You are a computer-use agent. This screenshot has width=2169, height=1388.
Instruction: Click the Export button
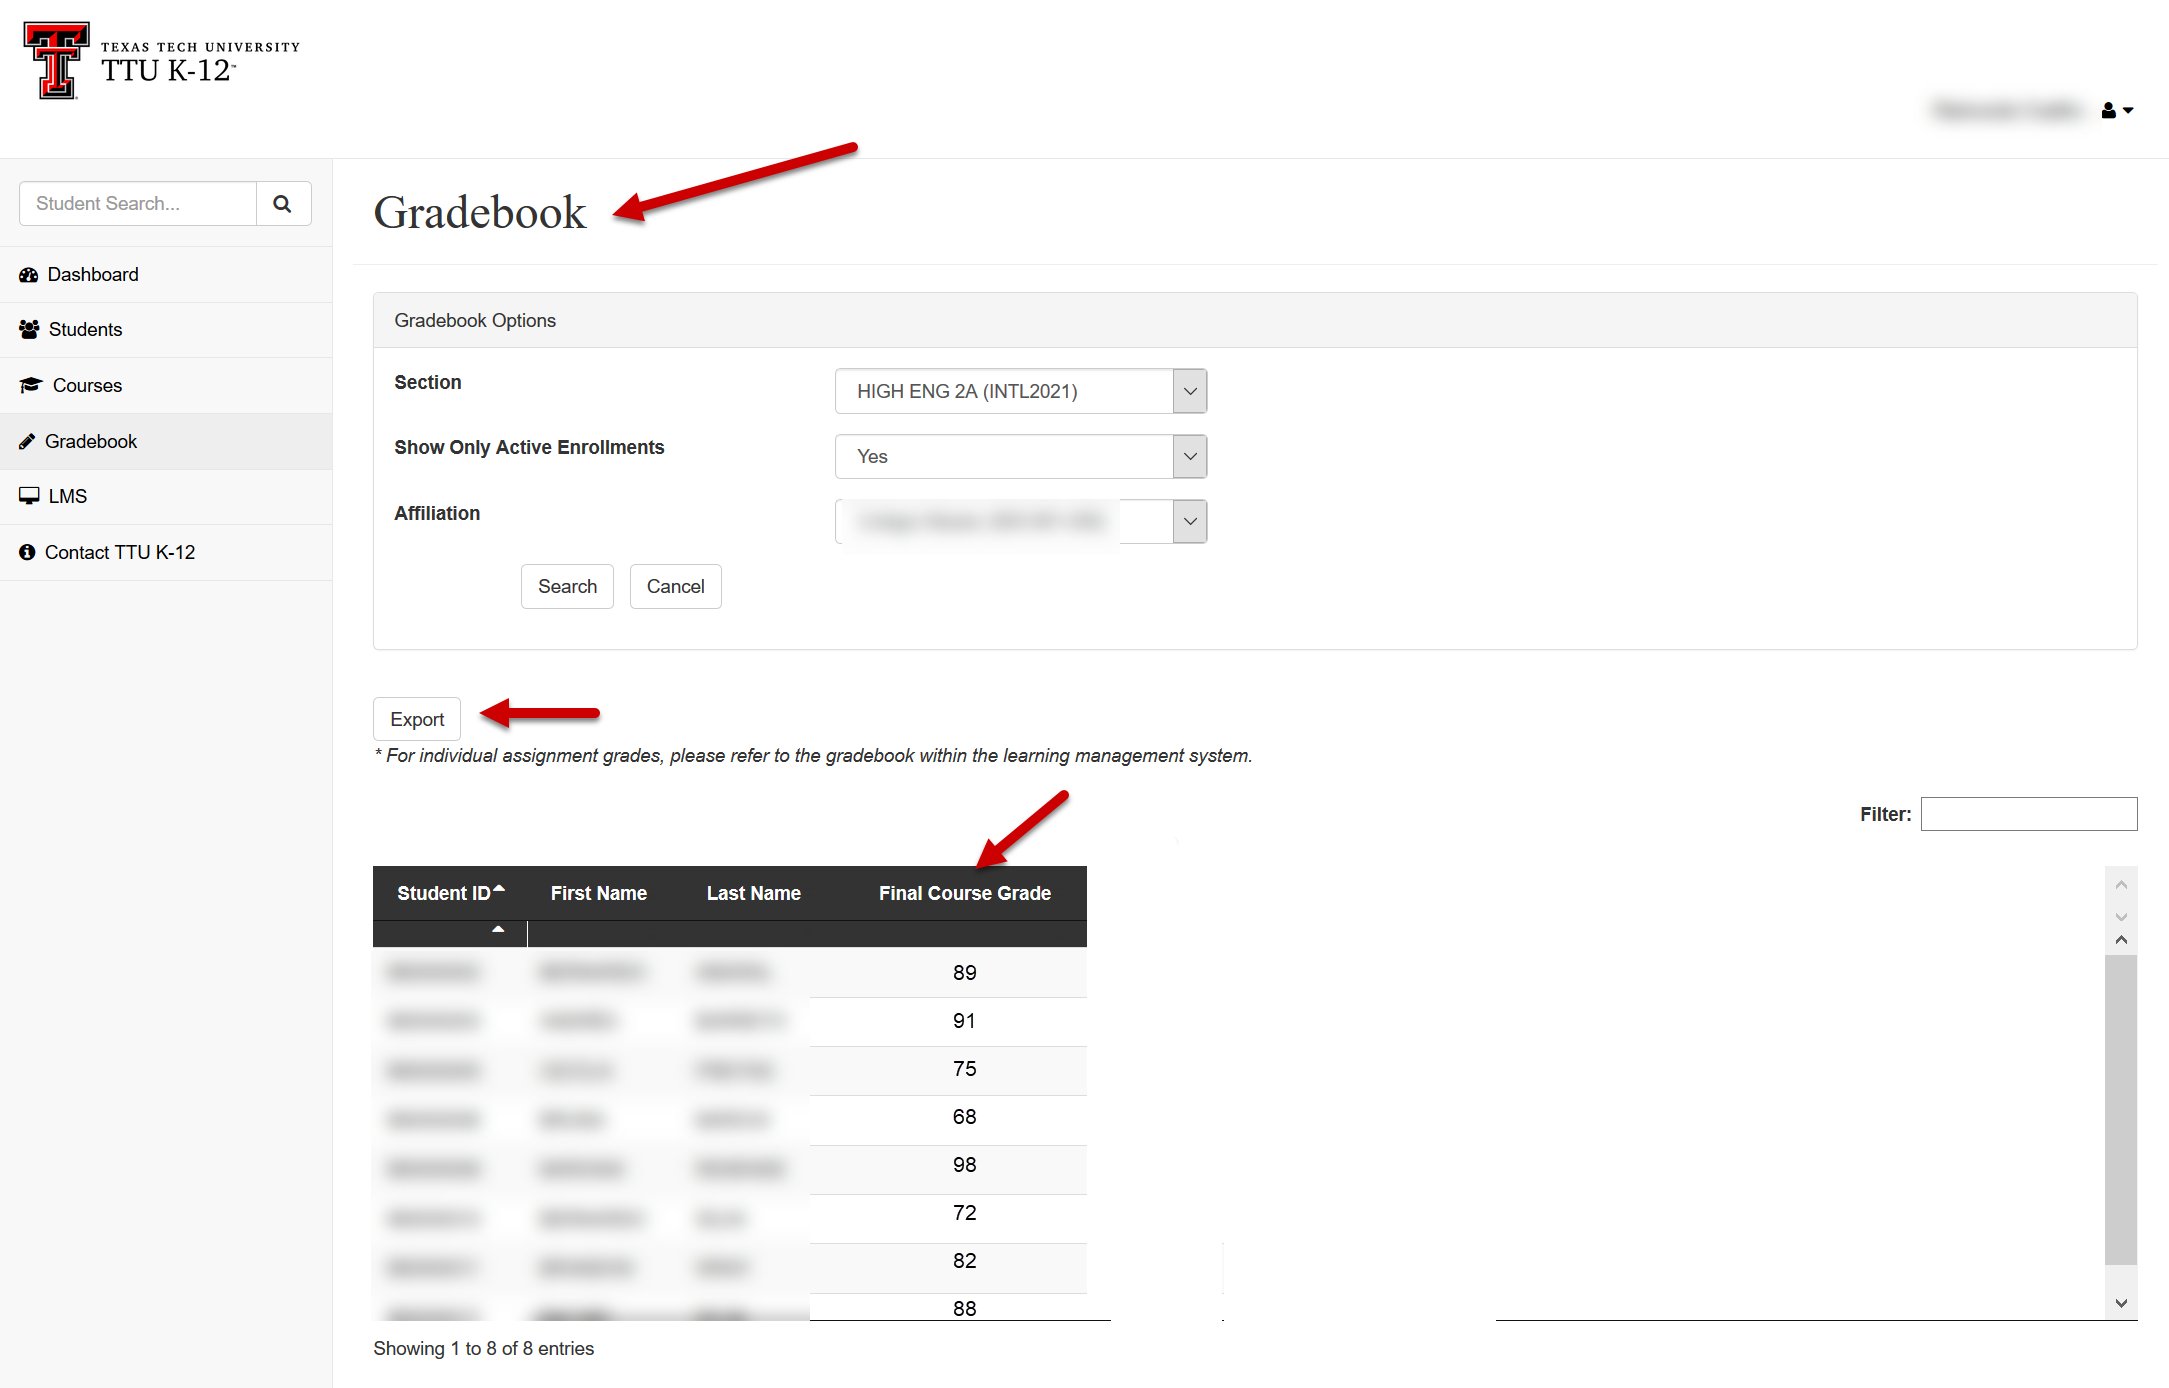pyautogui.click(x=417, y=720)
